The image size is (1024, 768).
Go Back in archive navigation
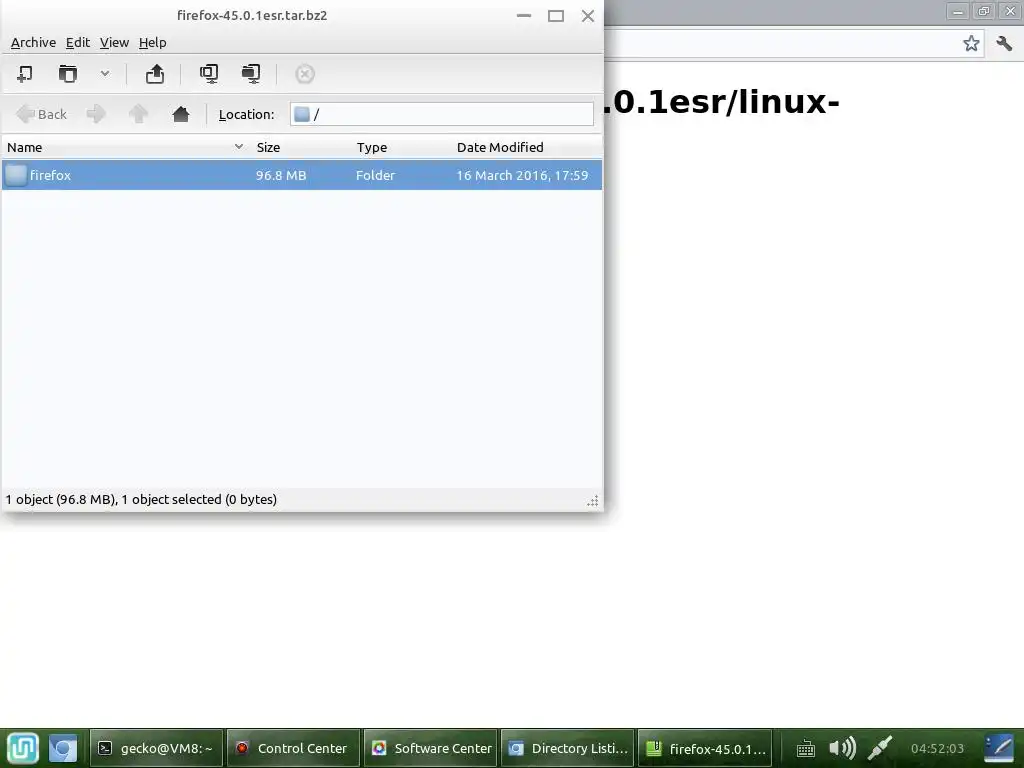point(41,114)
